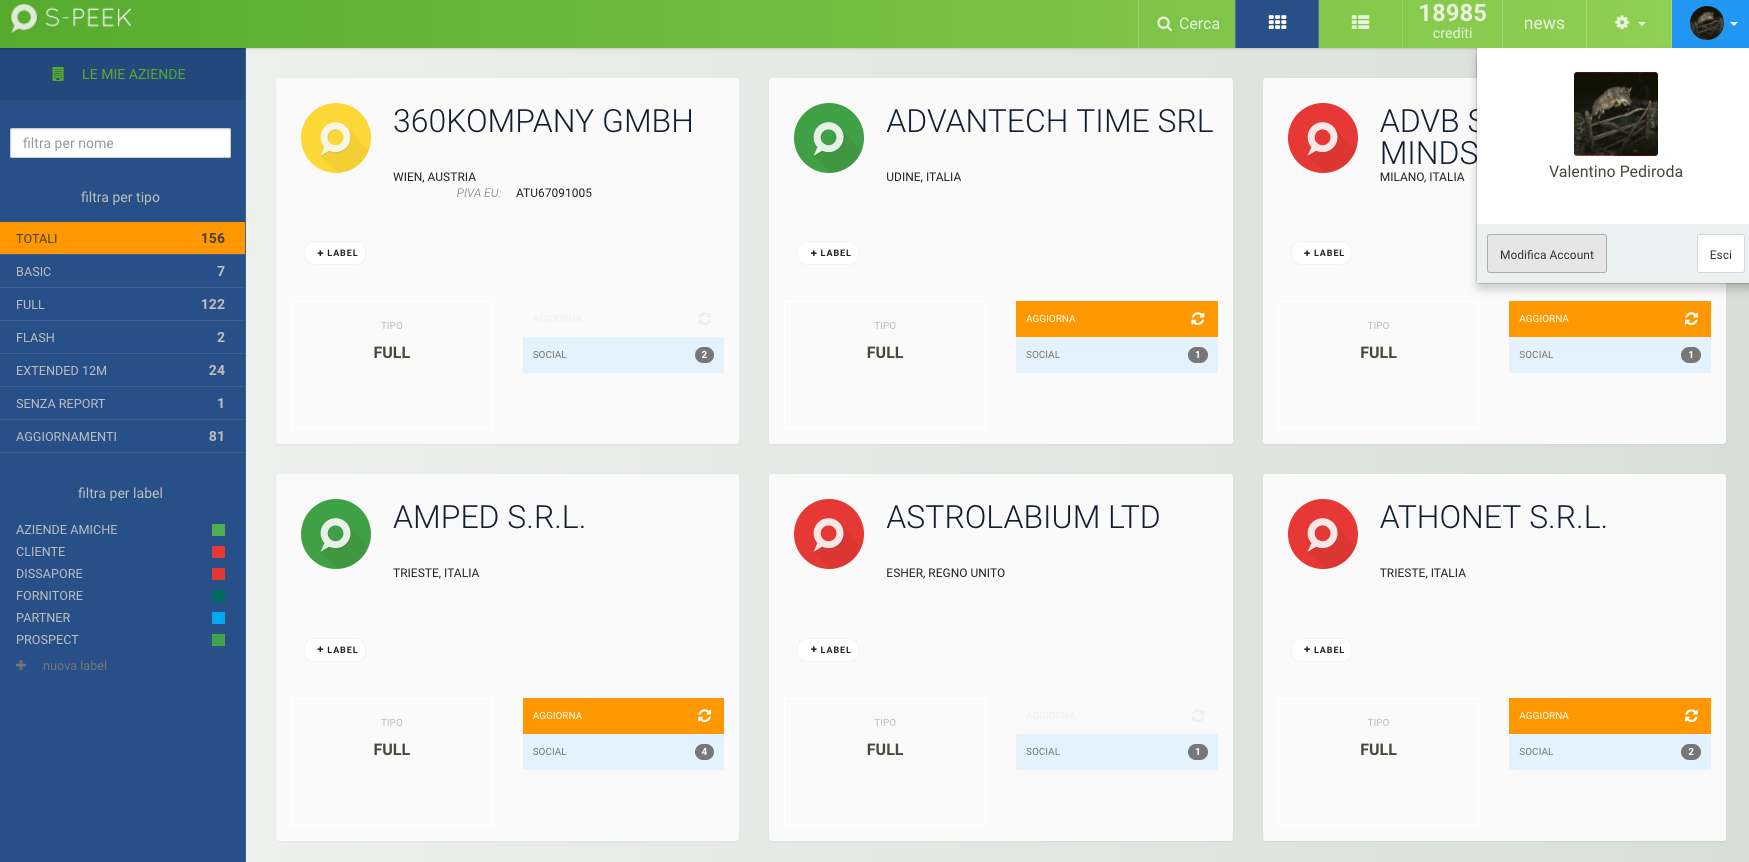This screenshot has width=1749, height=862.
Task: Open ASTROLABIUM LTD red icon
Action: 829,534
